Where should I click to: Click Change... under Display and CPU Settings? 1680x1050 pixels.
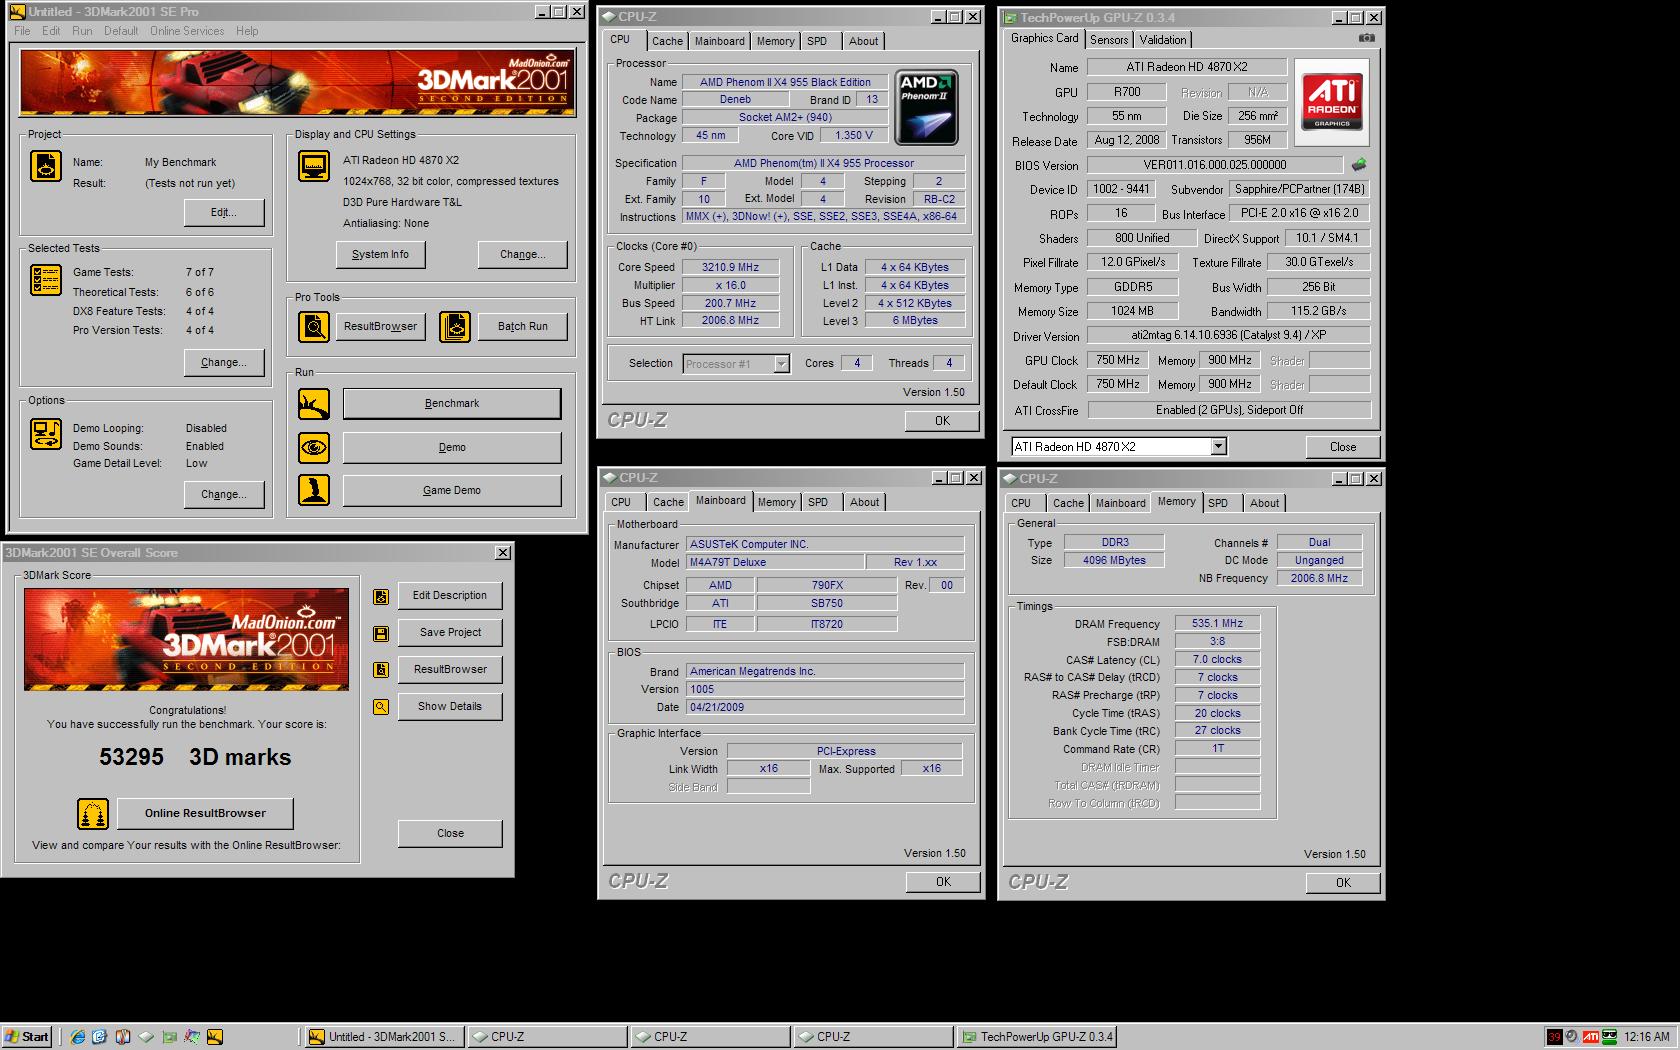point(523,255)
